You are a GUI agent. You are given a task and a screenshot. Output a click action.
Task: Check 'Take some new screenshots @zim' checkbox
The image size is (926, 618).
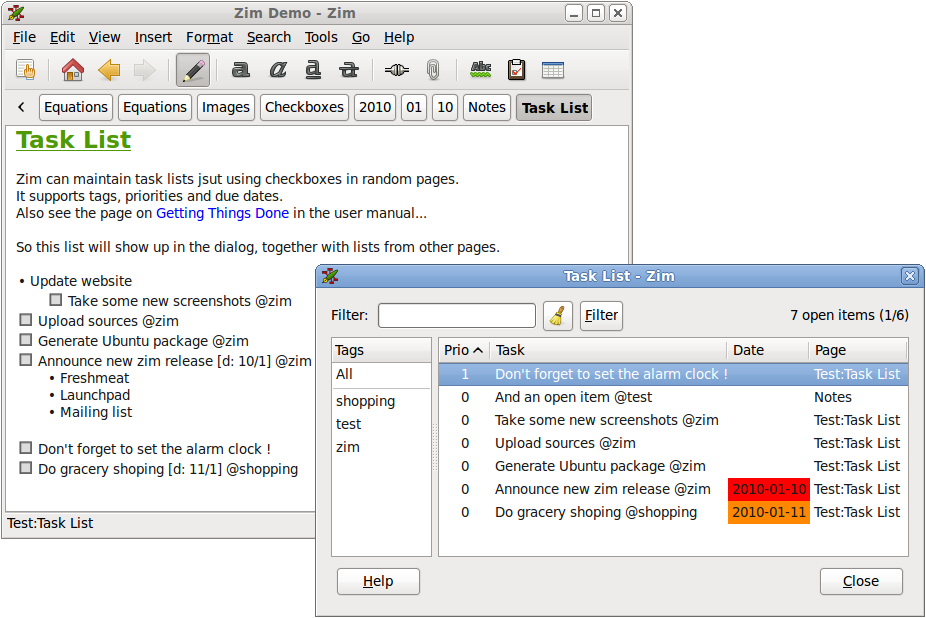[x=56, y=300]
